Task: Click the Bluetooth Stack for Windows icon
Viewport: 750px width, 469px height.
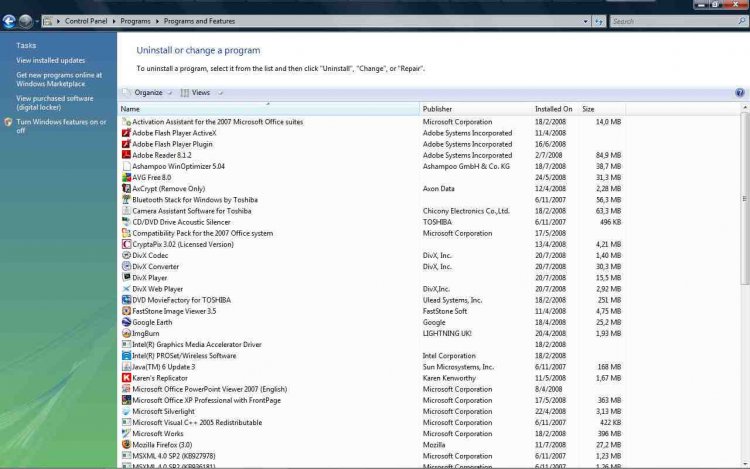Action: coord(126,199)
